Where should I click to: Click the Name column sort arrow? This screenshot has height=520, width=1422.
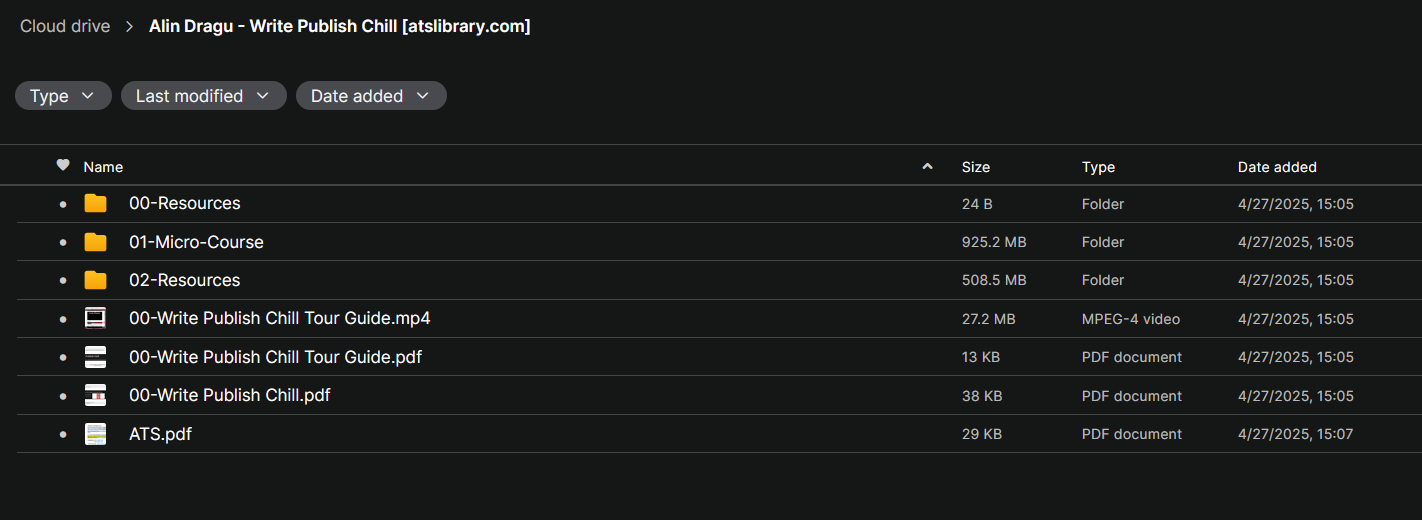point(927,166)
